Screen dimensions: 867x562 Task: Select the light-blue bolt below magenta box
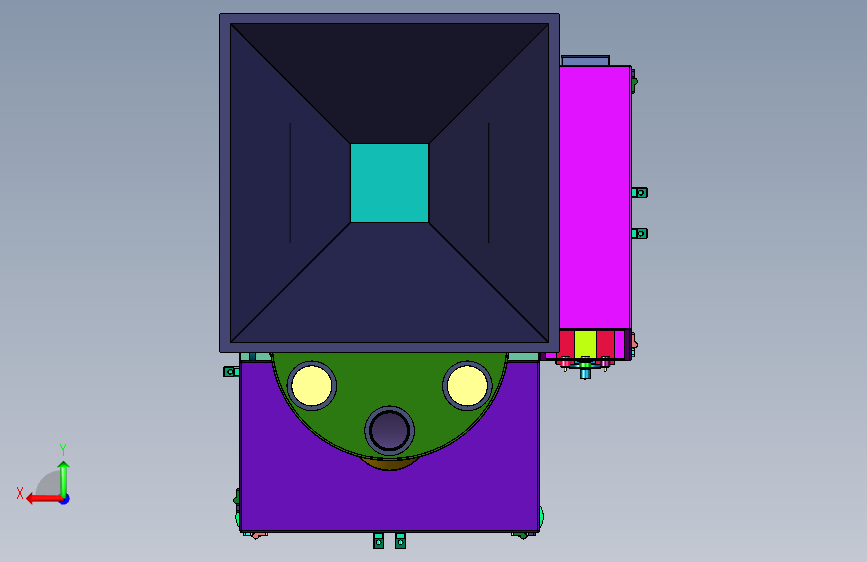pos(586,372)
